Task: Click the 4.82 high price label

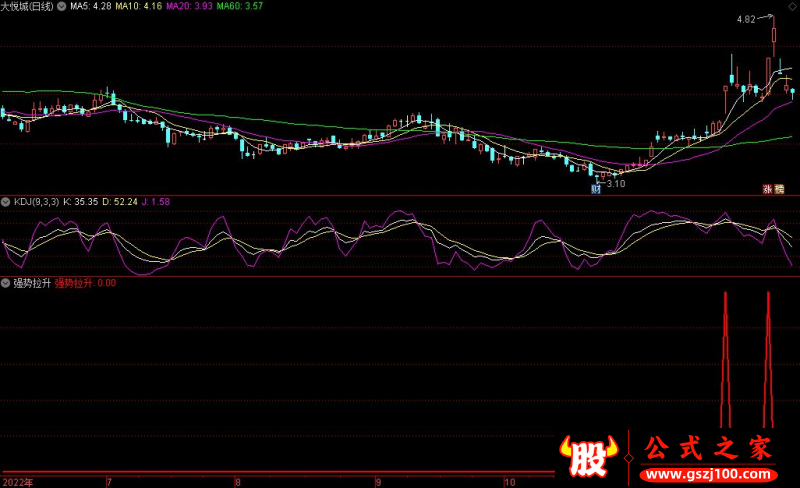Action: pos(746,19)
